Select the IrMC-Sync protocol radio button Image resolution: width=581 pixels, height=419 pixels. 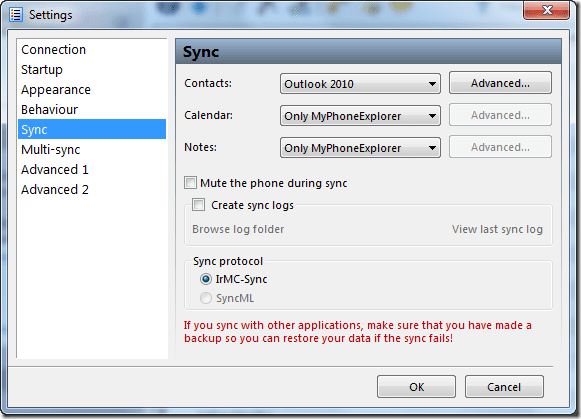tap(206, 279)
